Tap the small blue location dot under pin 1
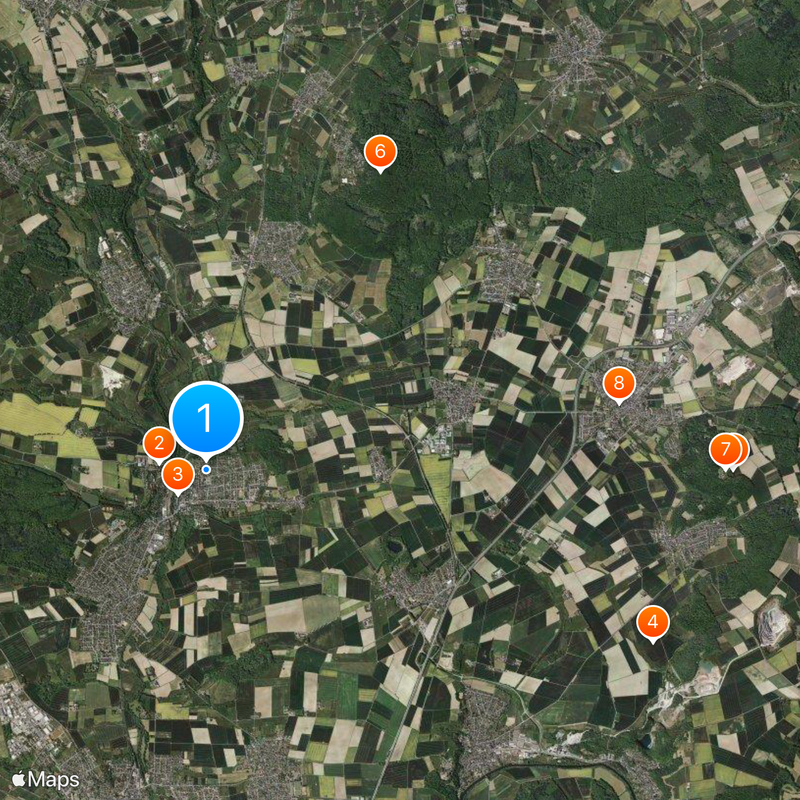This screenshot has height=800, width=800. 206,469
